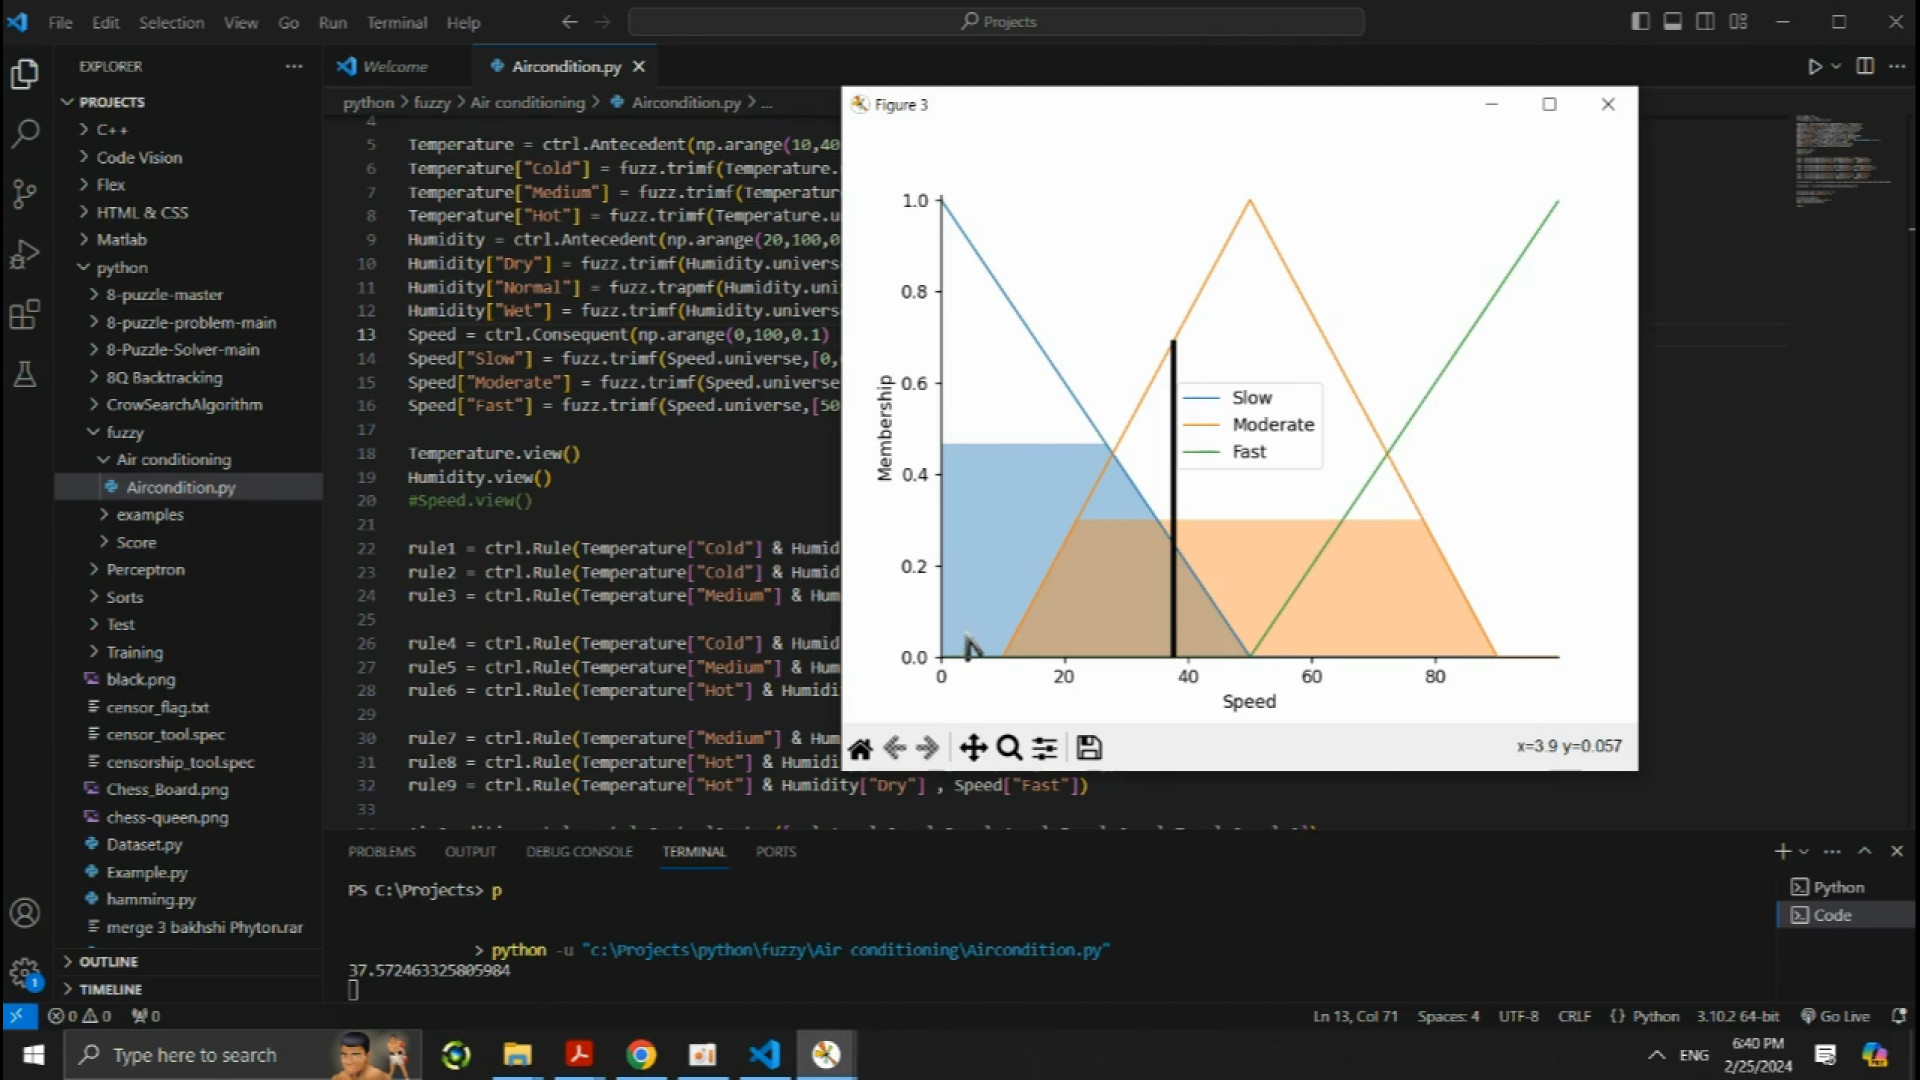This screenshot has height=1080, width=1920.
Task: Open the Terminal menu
Action: click(x=396, y=22)
